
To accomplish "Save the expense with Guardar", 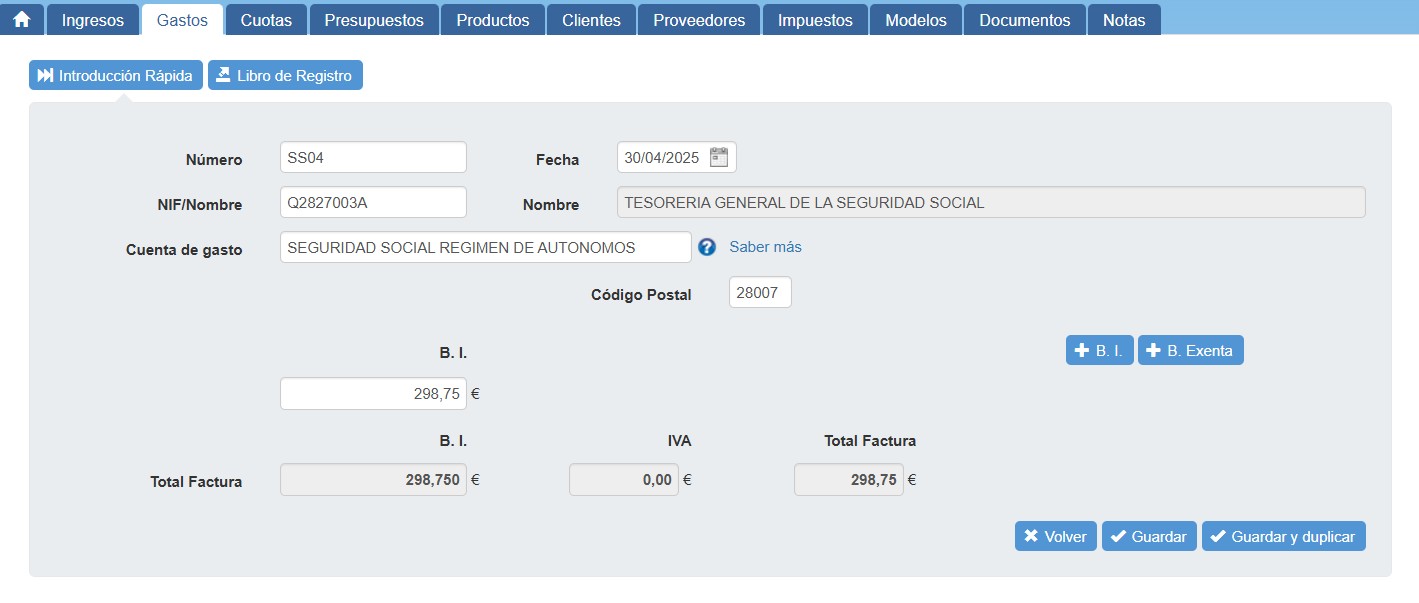I will (x=1149, y=536).
